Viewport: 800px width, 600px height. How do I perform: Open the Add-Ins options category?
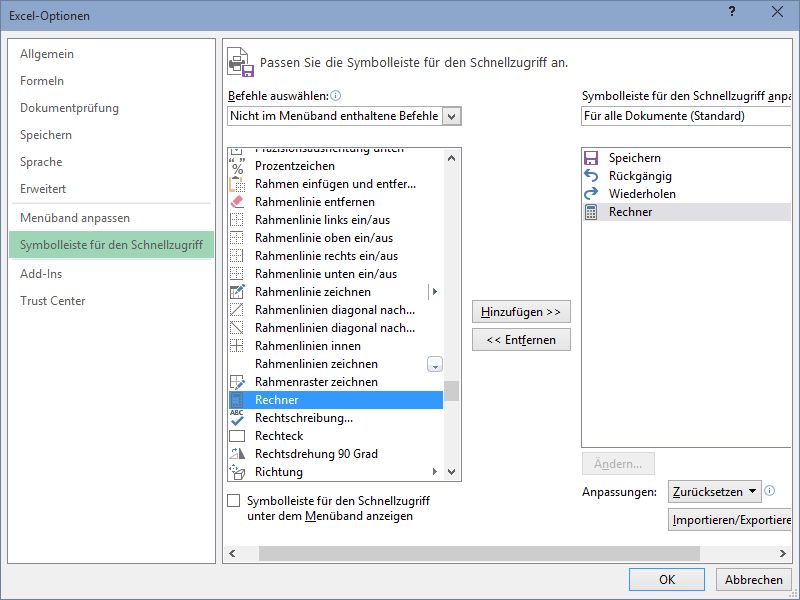pyautogui.click(x=41, y=274)
